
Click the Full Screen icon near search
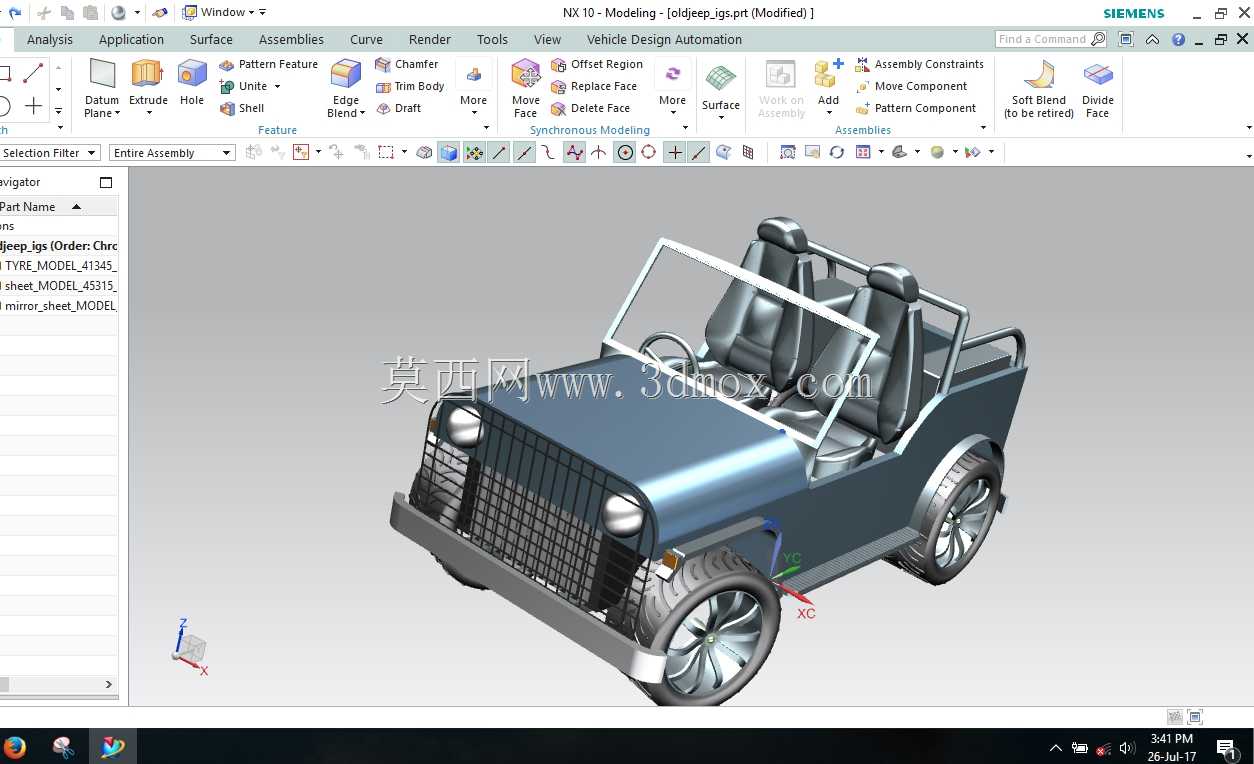pos(1126,39)
